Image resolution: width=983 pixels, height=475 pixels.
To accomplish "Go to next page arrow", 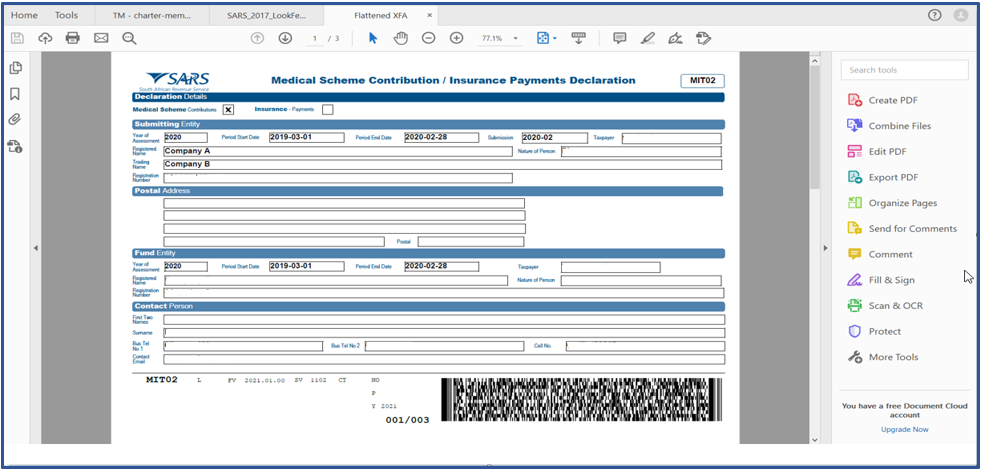I will click(x=285, y=38).
